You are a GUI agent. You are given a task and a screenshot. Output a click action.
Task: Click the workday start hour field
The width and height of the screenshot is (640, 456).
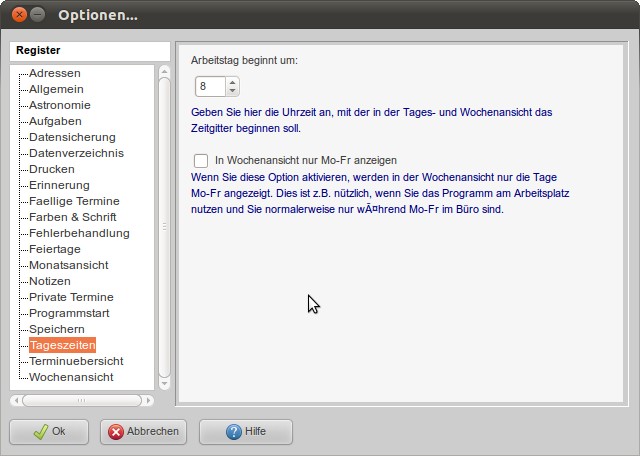coord(211,87)
